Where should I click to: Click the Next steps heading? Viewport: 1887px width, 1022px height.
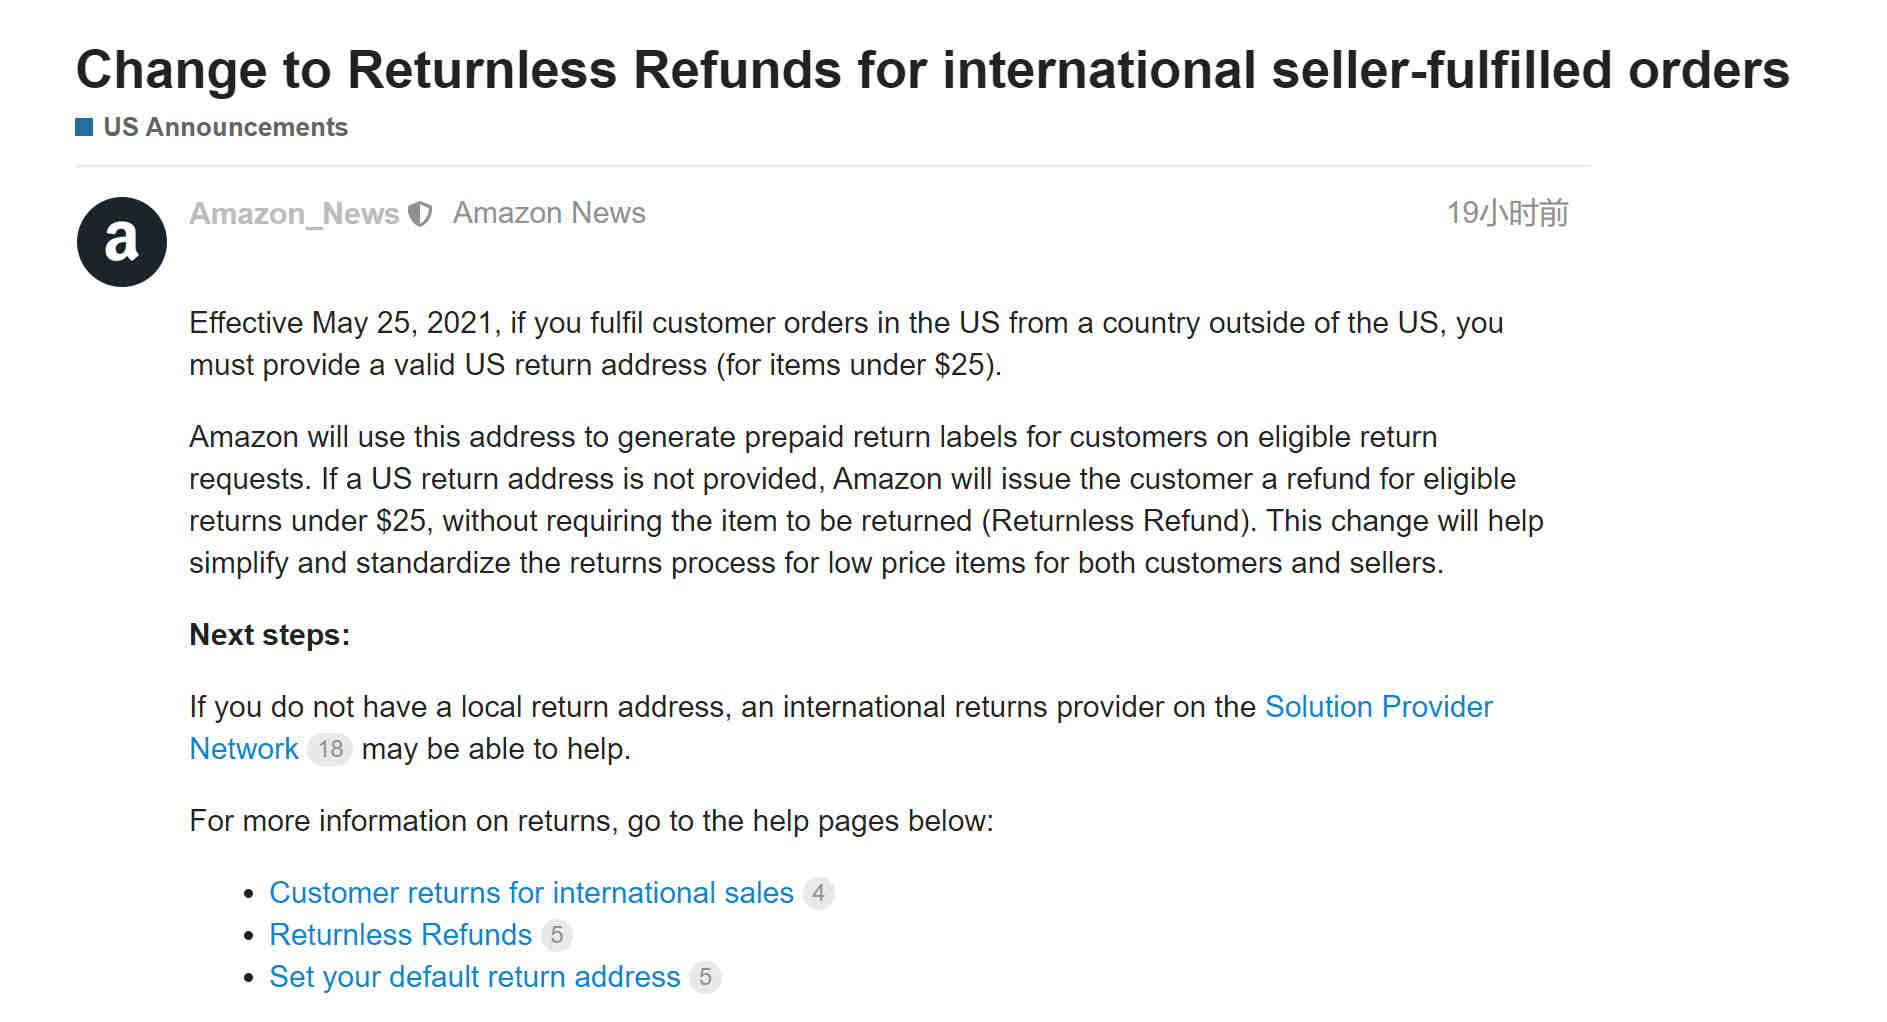(269, 635)
